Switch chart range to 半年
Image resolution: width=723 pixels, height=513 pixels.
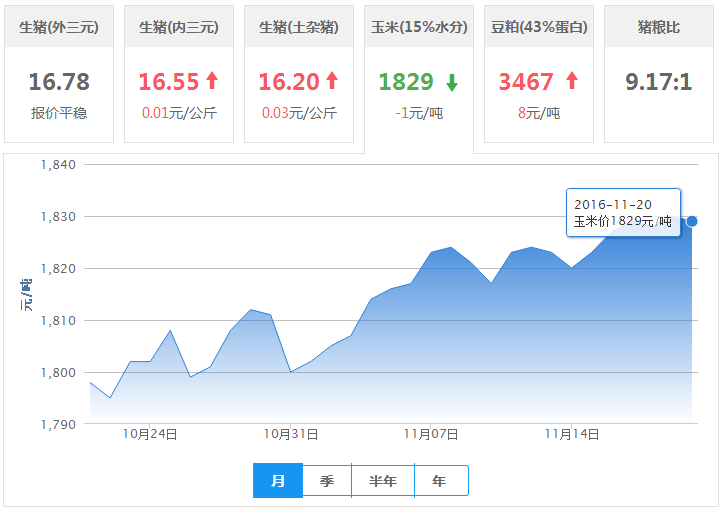click(x=383, y=481)
